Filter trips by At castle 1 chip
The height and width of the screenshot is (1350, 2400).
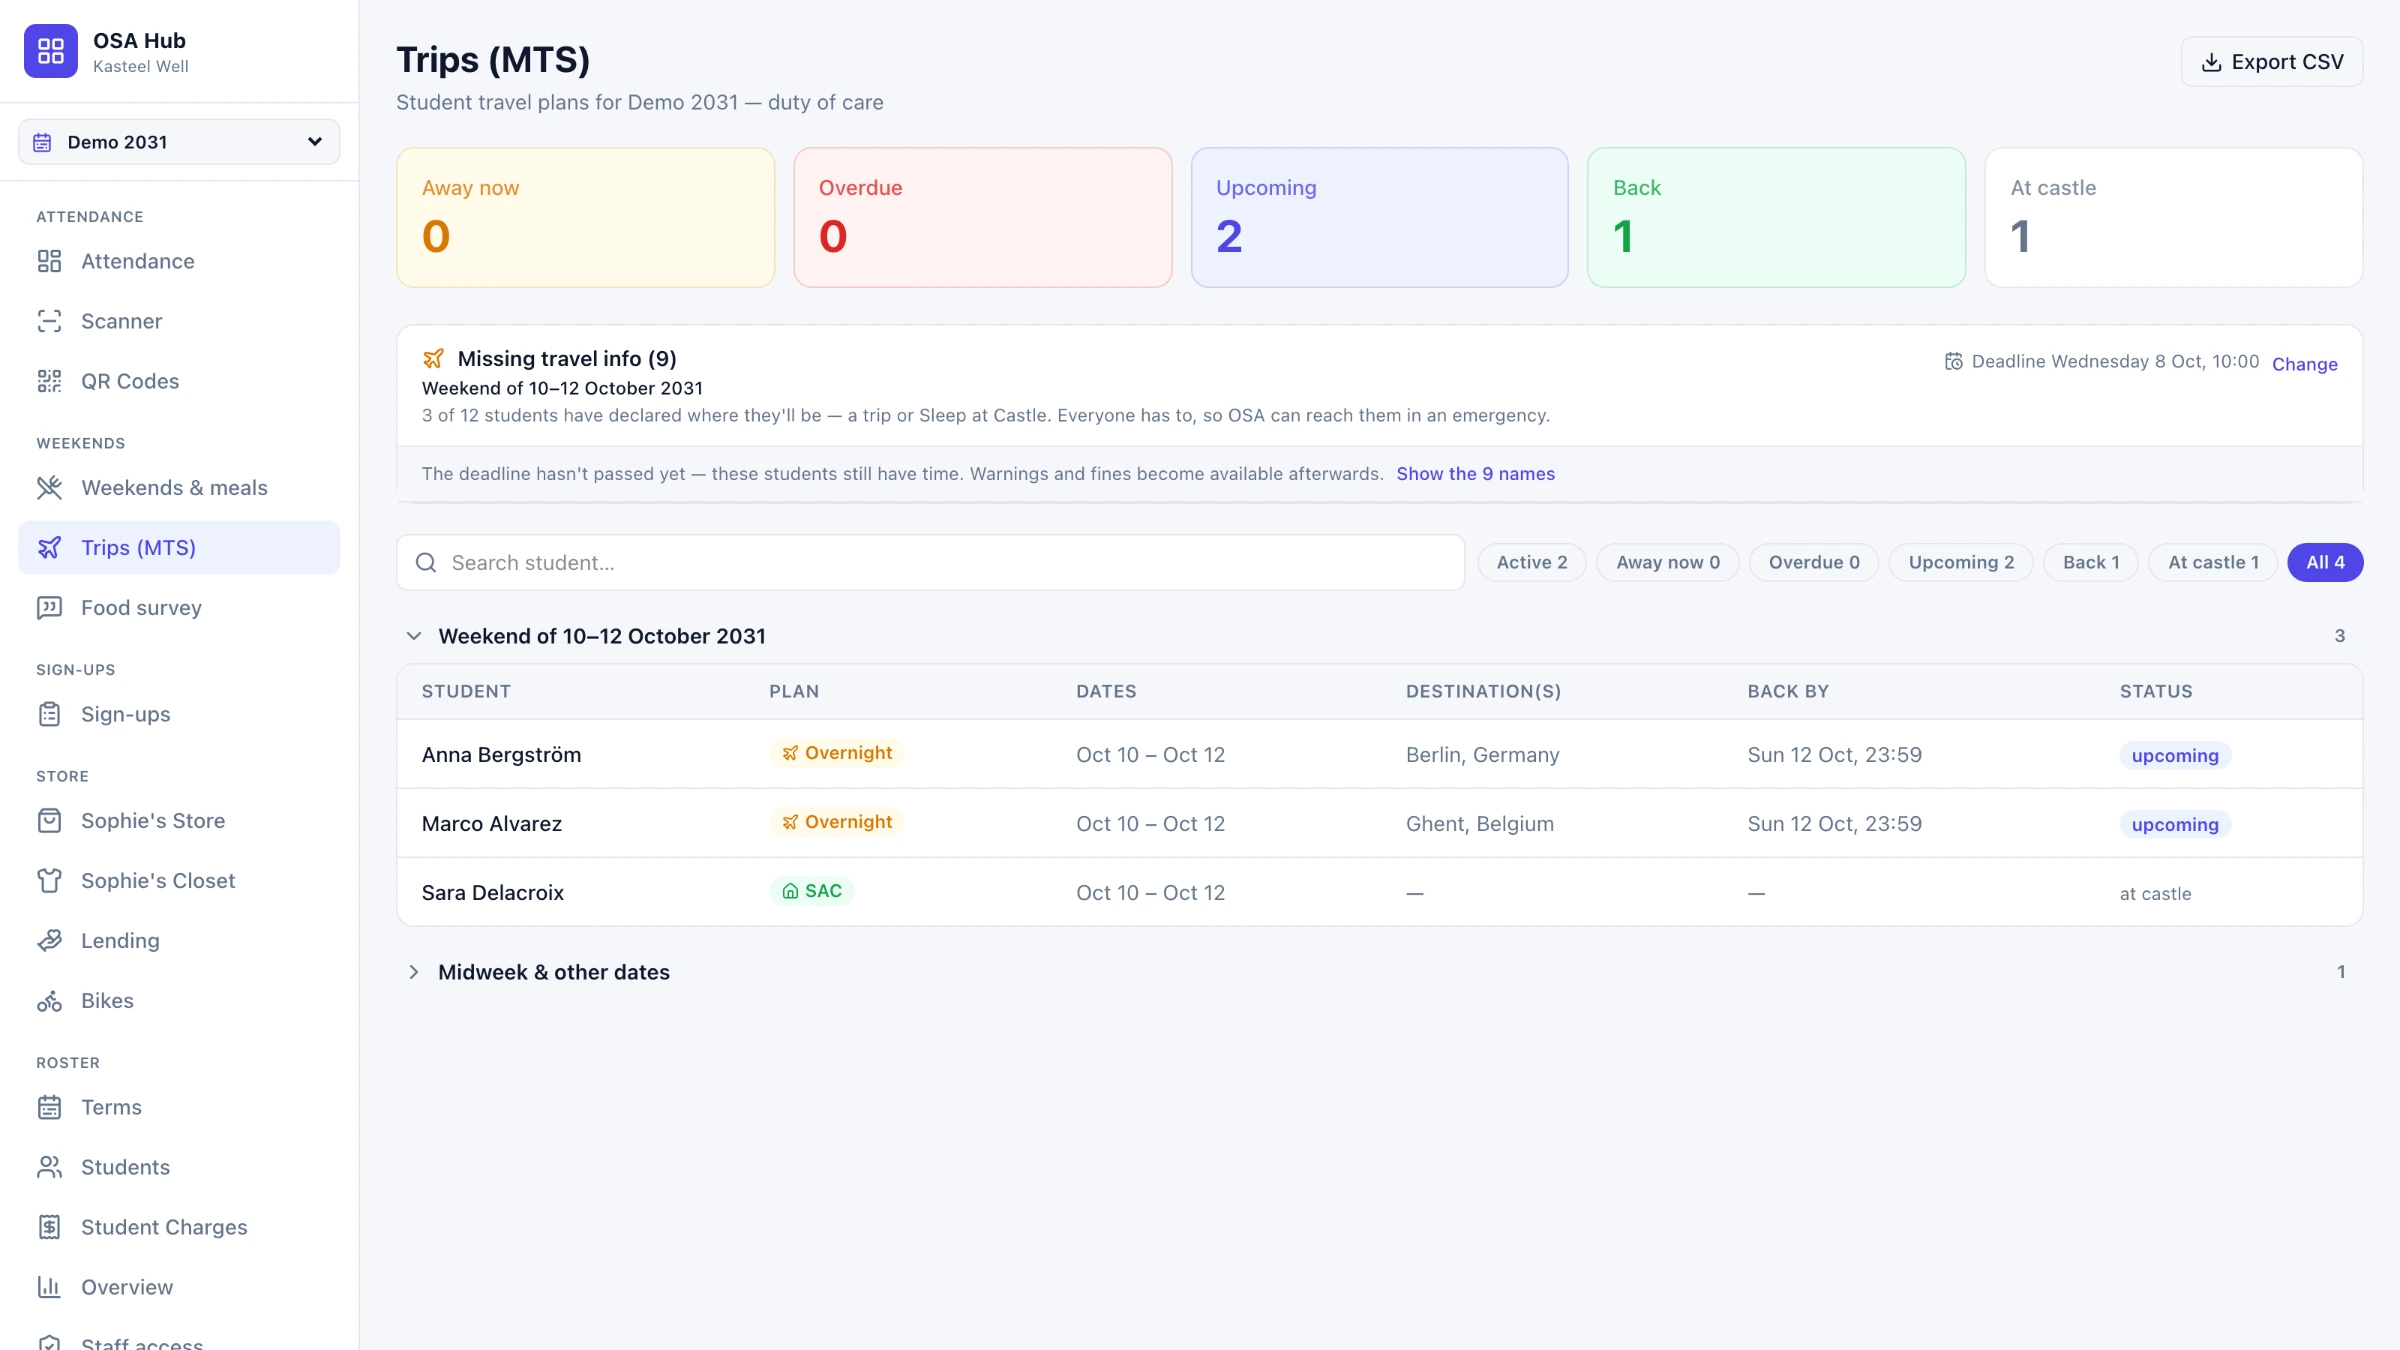tap(2213, 562)
